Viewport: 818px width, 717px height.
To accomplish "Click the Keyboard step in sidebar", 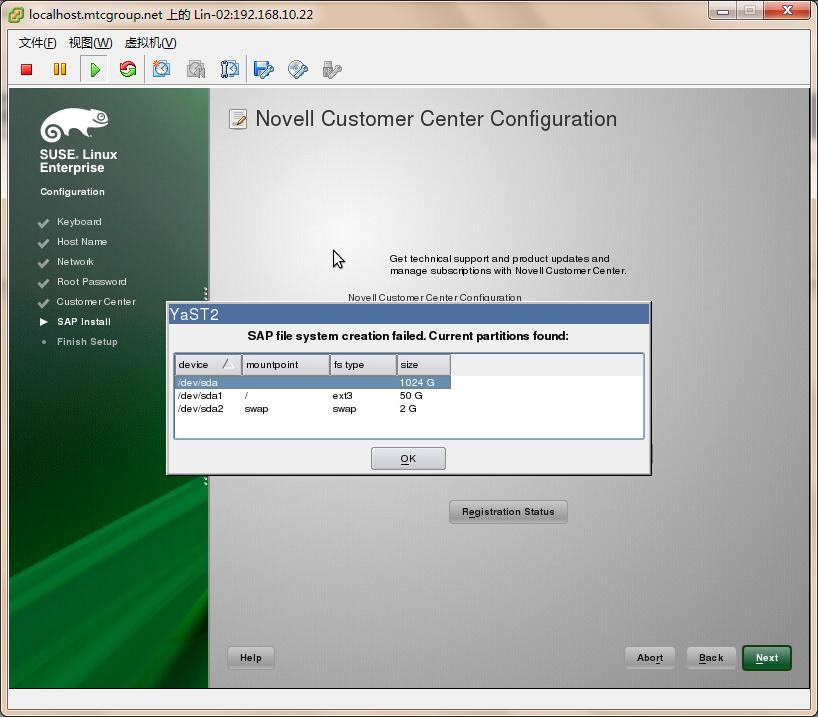I will click(x=79, y=222).
